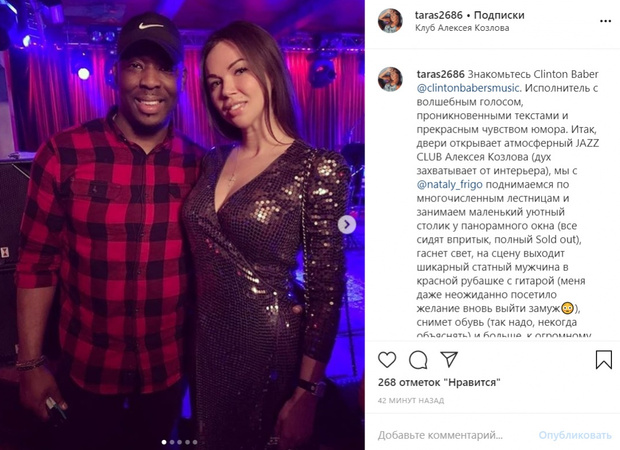Open location Клуб Алексея Козлова
Viewport: 620px width, 450px height.
point(462,28)
